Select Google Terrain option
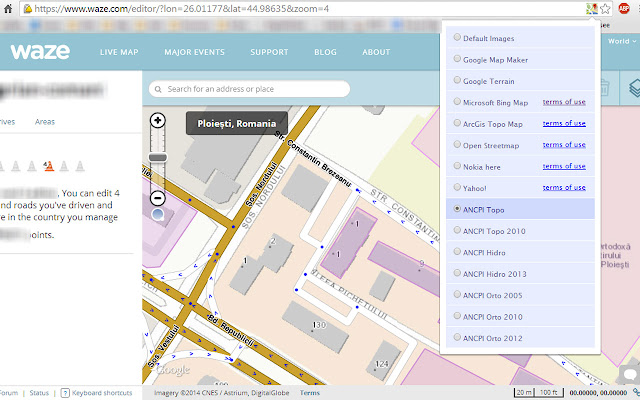 click(520, 81)
